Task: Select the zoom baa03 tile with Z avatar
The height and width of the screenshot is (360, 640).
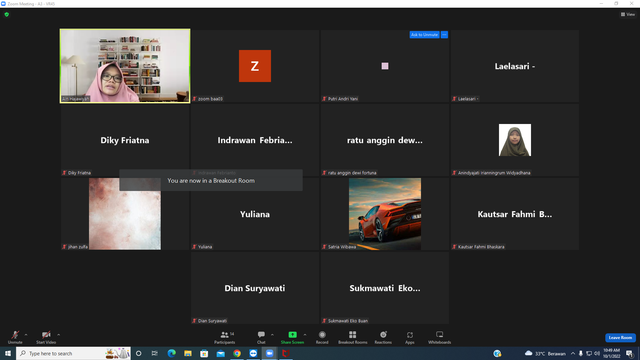Action: click(255, 66)
